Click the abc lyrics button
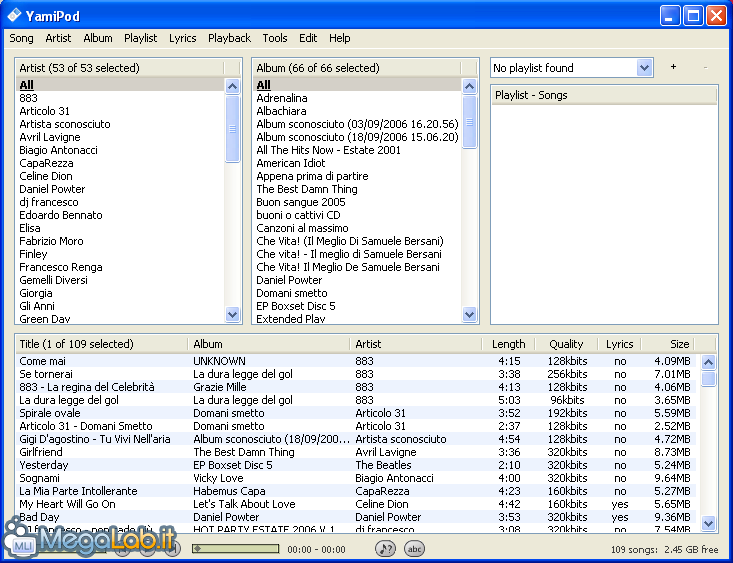 415,549
